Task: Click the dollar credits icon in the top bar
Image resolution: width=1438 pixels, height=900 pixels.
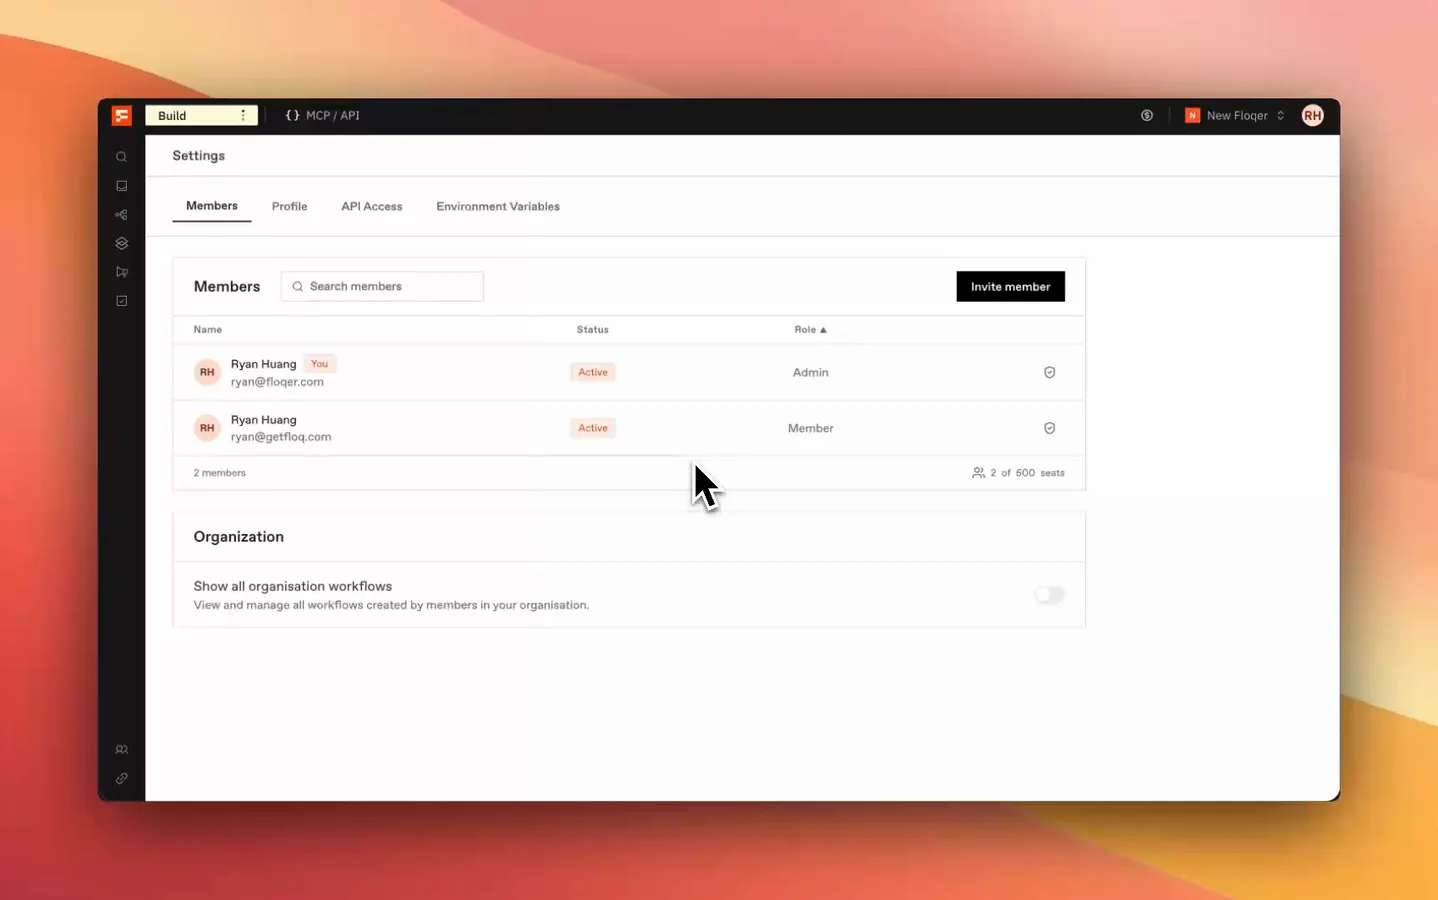Action: click(1147, 116)
